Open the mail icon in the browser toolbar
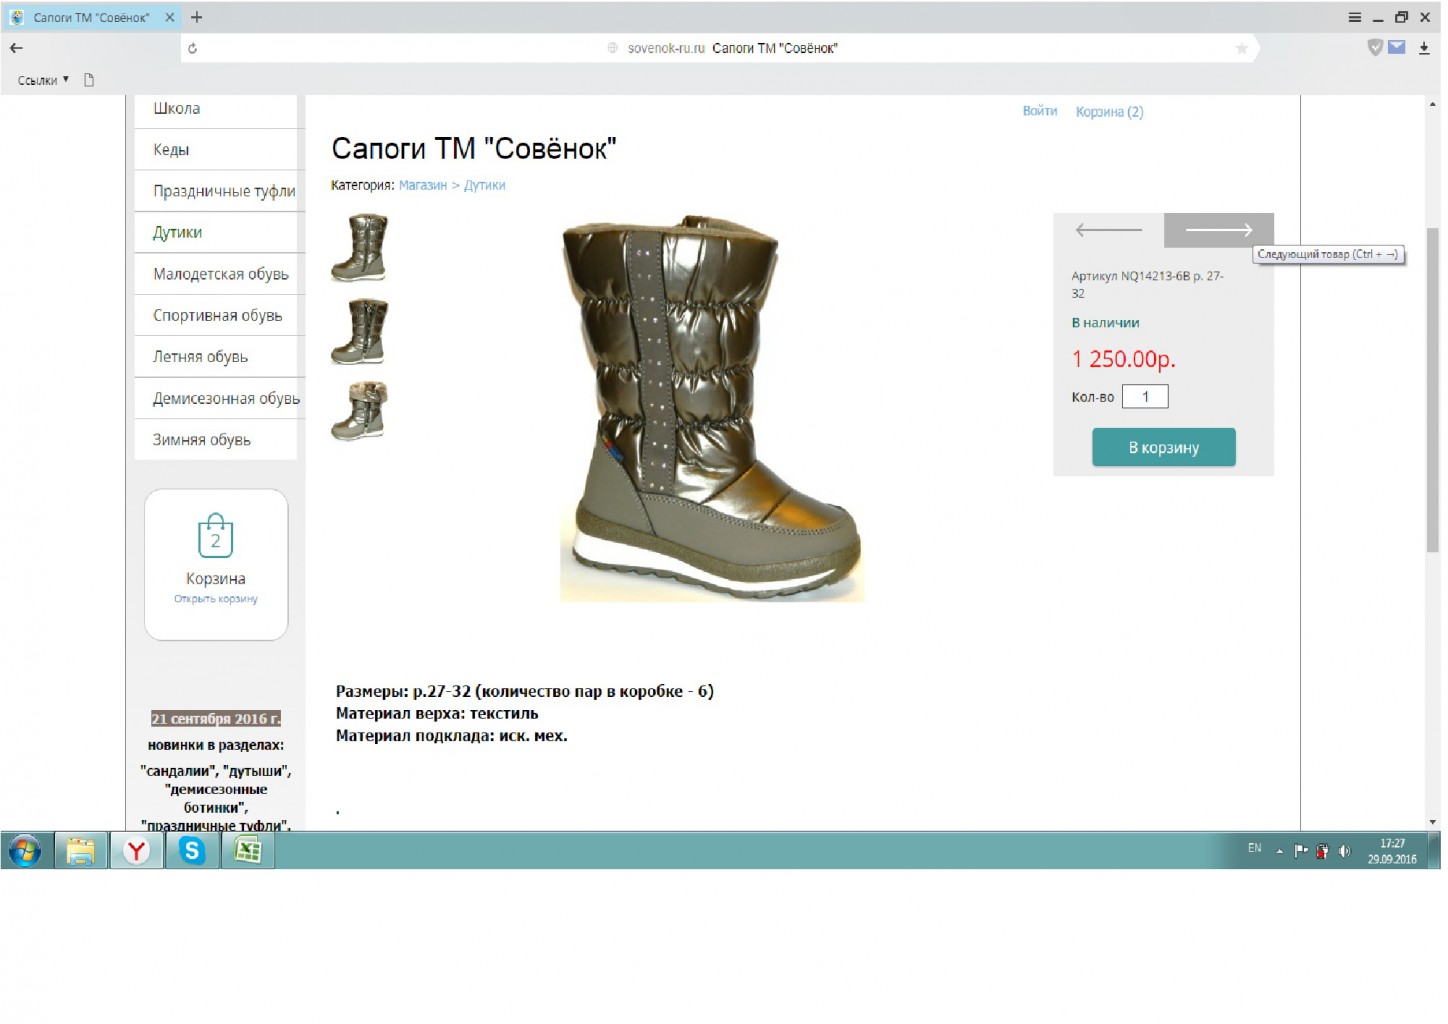 [x=1397, y=47]
